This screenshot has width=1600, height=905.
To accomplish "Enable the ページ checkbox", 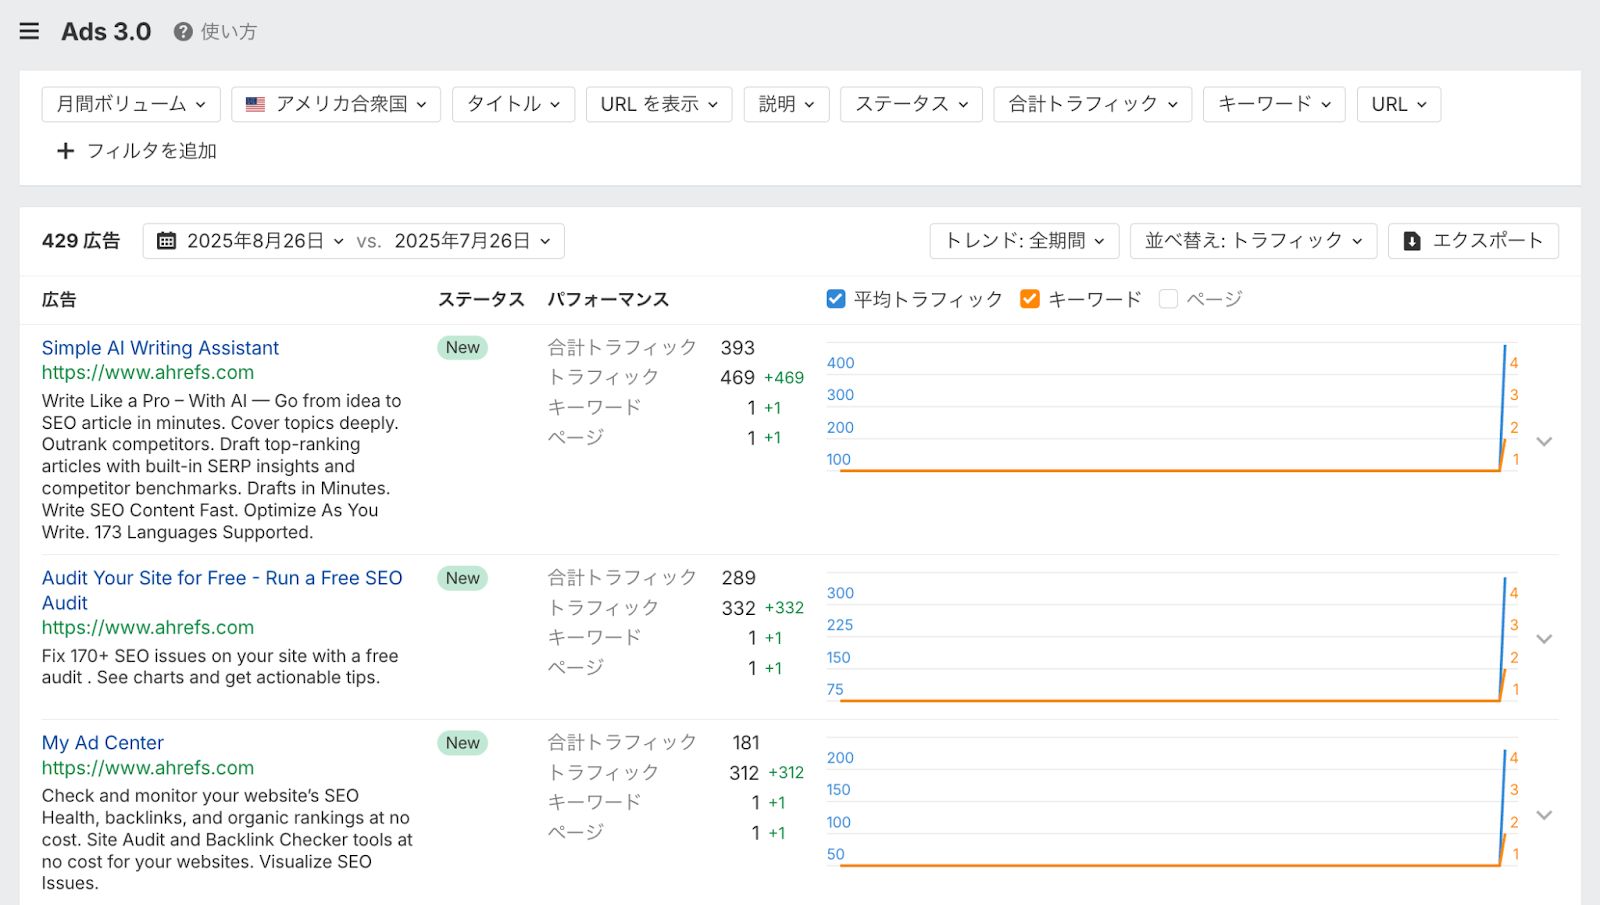I will 1168,299.
